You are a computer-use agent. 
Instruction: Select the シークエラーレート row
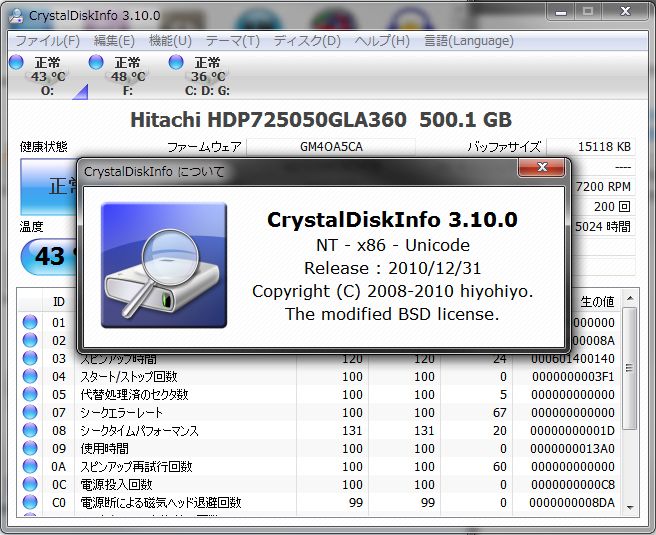pos(319,412)
